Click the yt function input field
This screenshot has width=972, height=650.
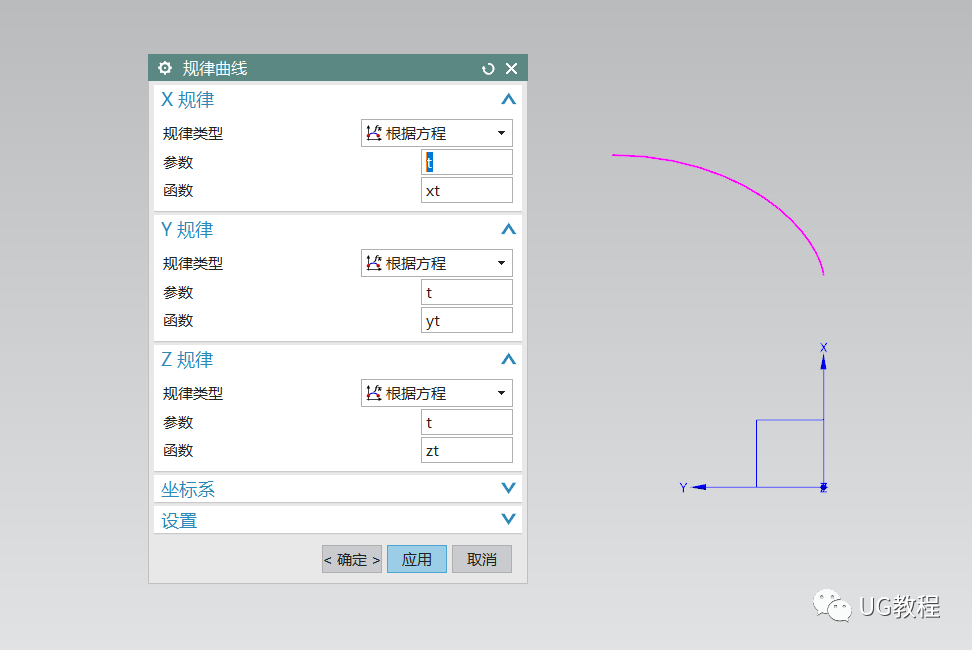[466, 320]
